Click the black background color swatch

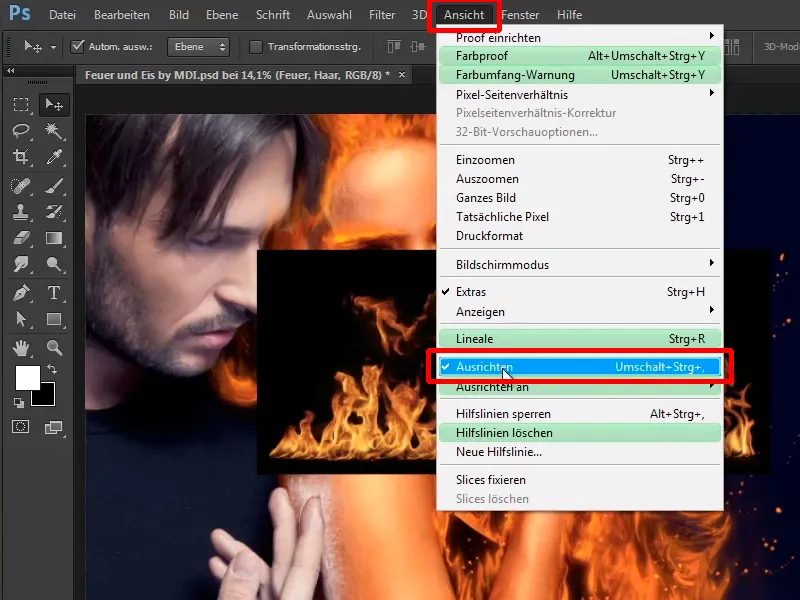(x=46, y=398)
